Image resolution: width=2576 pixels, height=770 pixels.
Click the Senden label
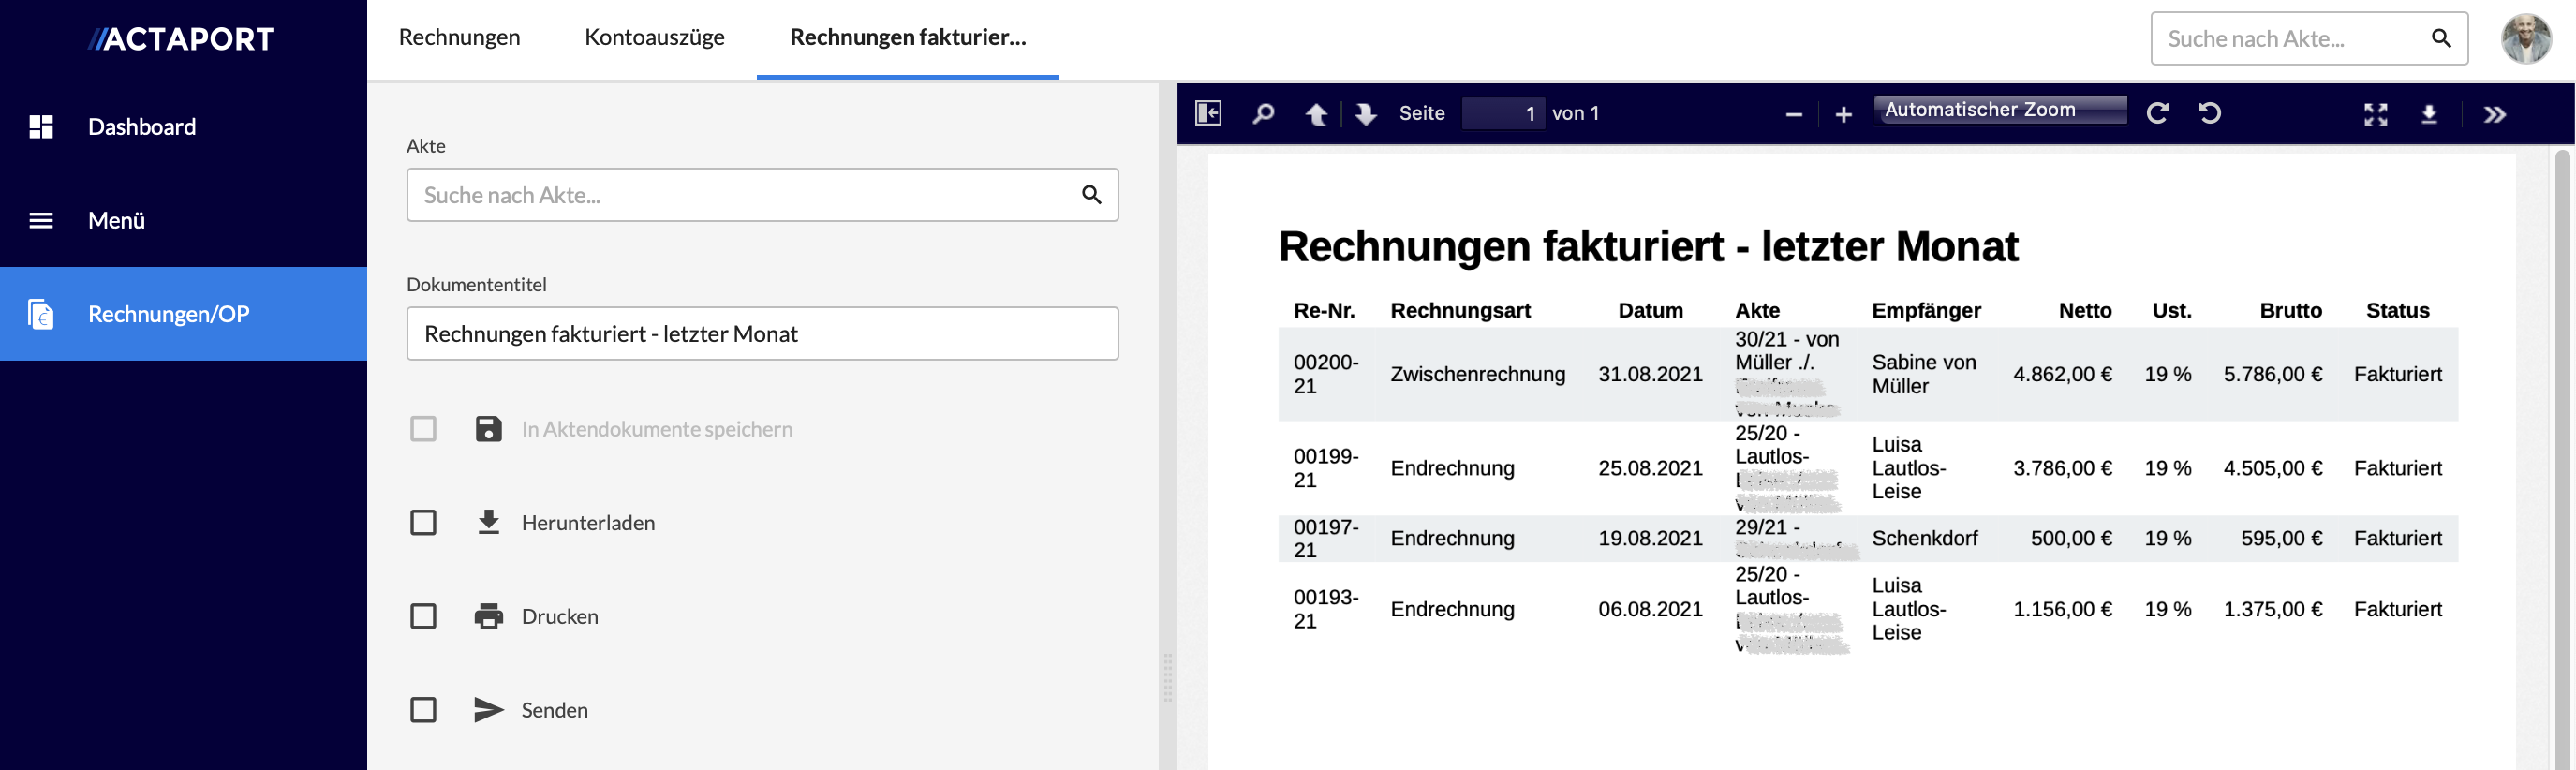click(554, 711)
